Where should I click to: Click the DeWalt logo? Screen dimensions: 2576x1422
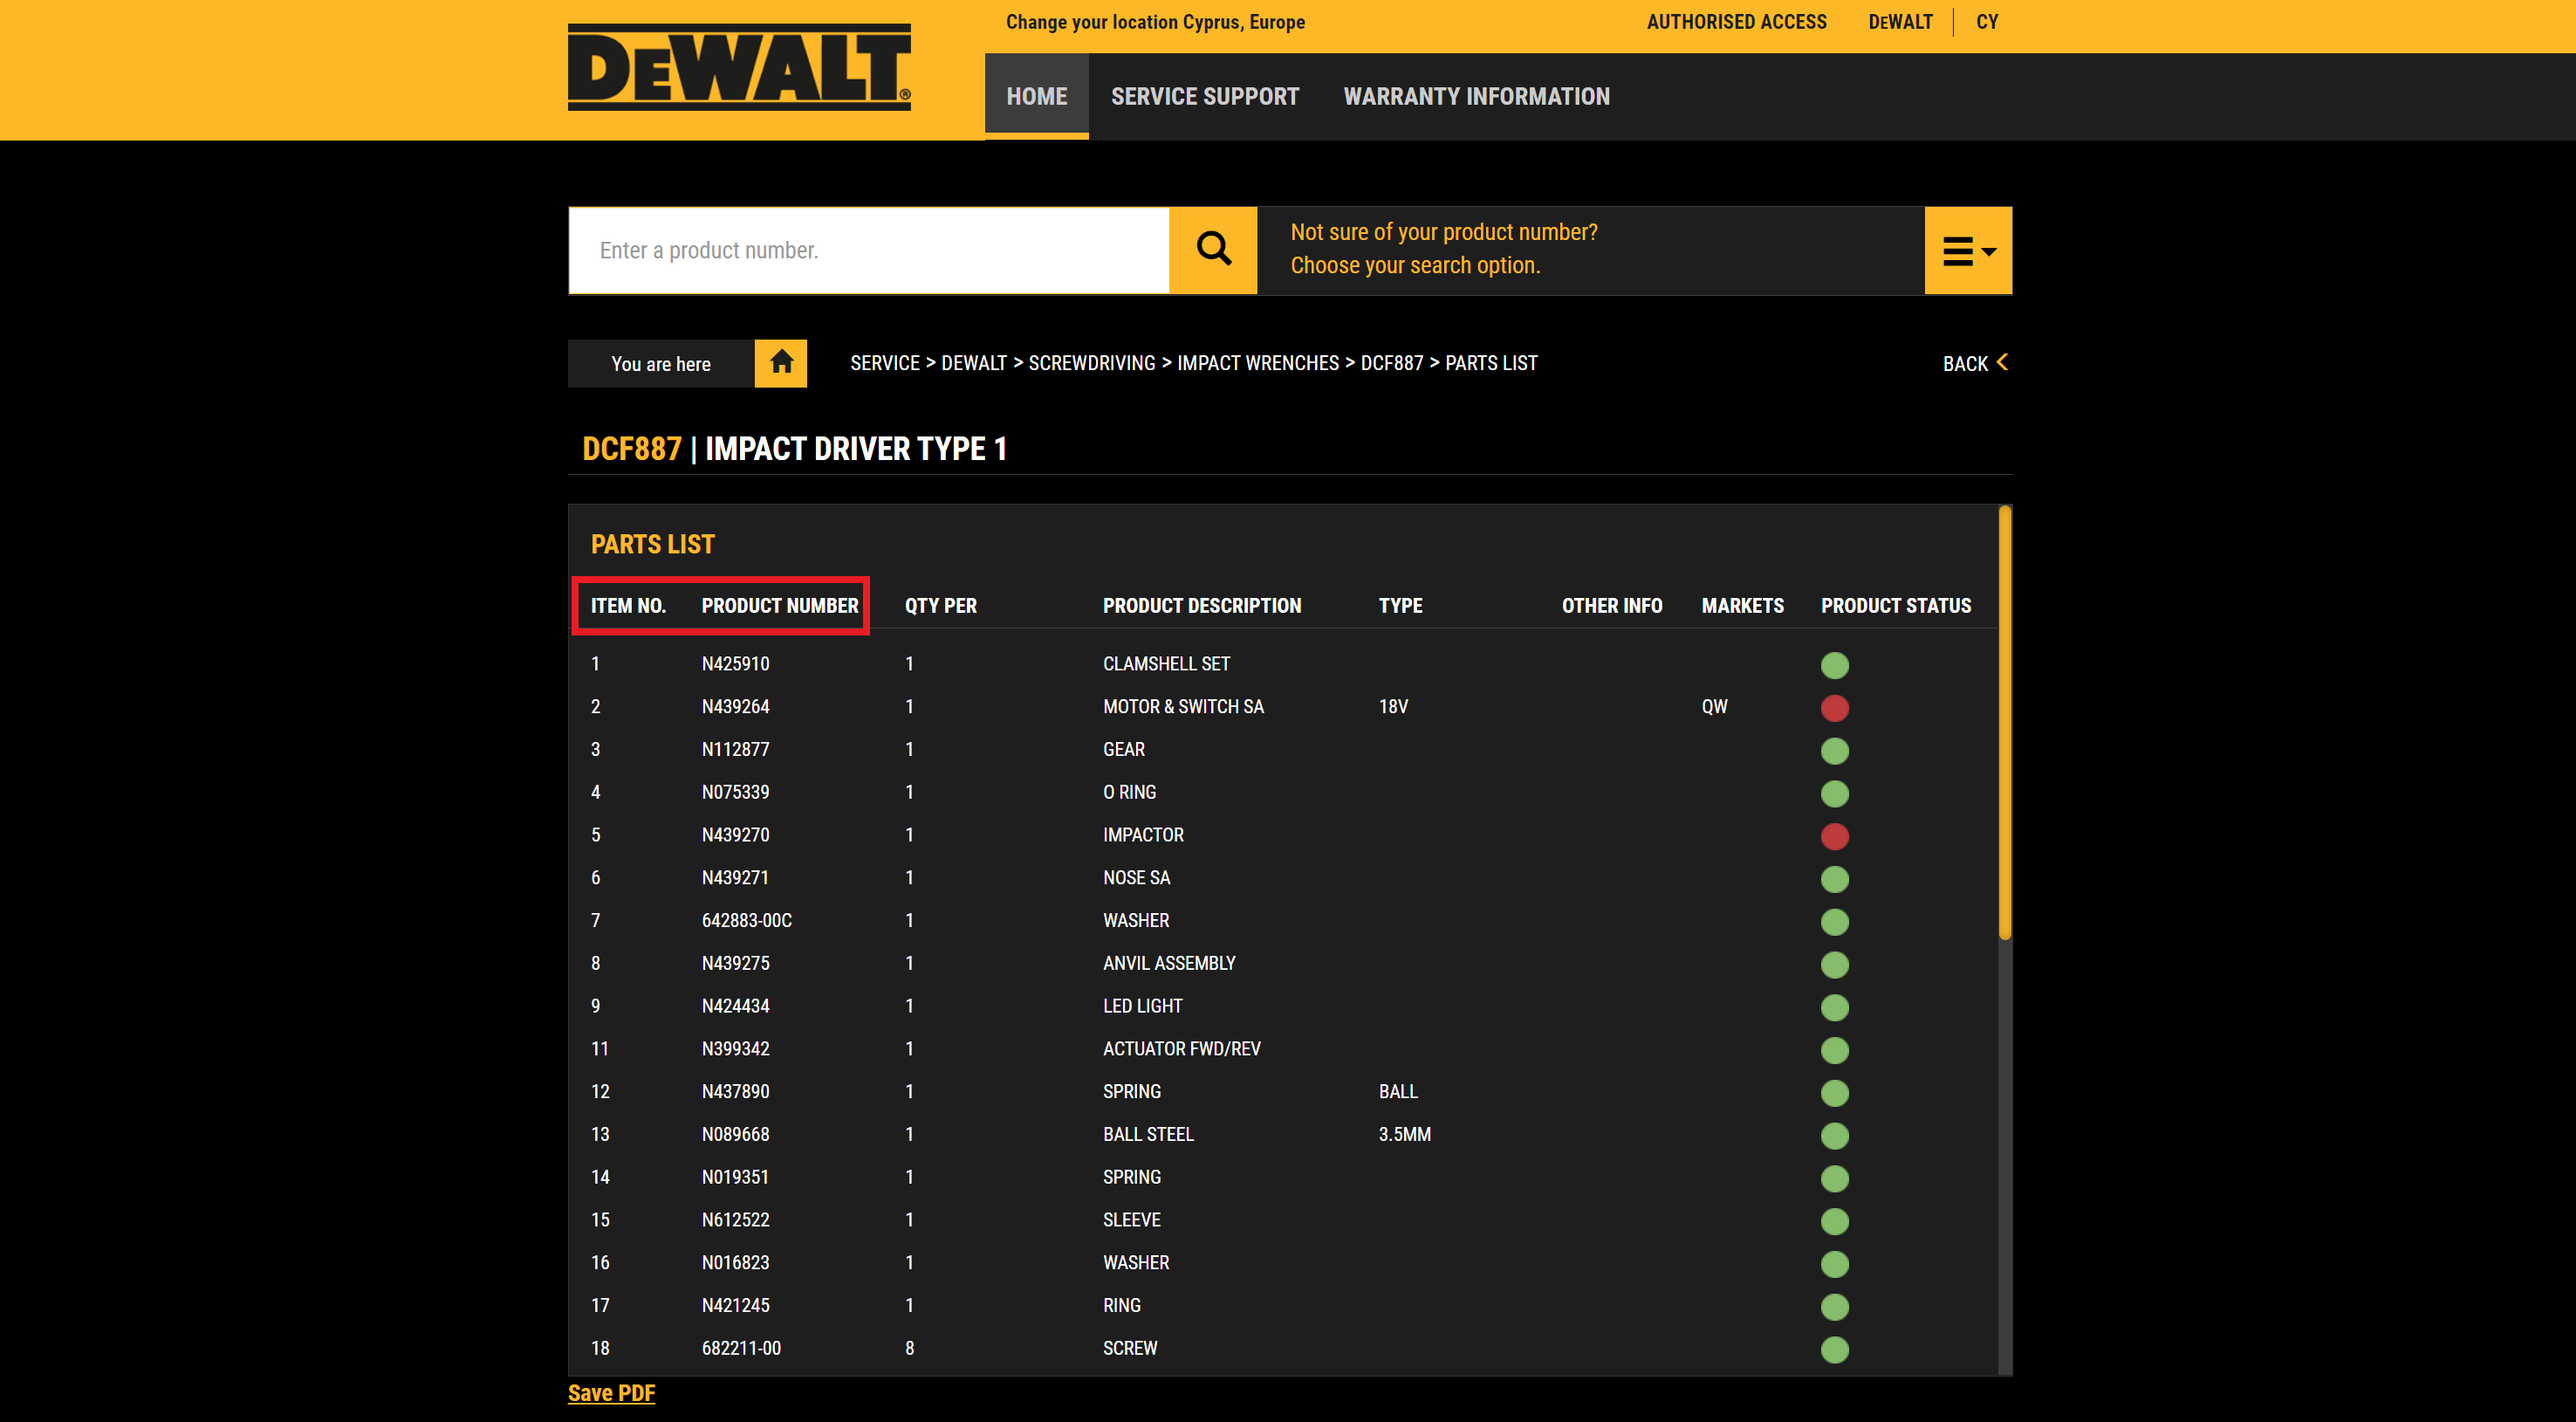click(x=739, y=67)
